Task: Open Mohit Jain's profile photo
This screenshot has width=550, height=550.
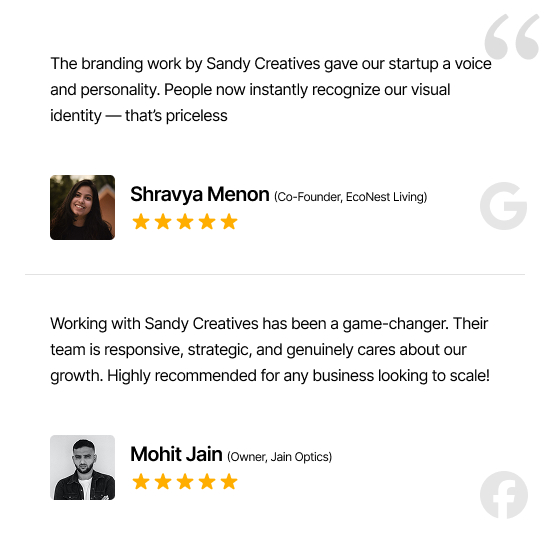Action: tap(82, 467)
